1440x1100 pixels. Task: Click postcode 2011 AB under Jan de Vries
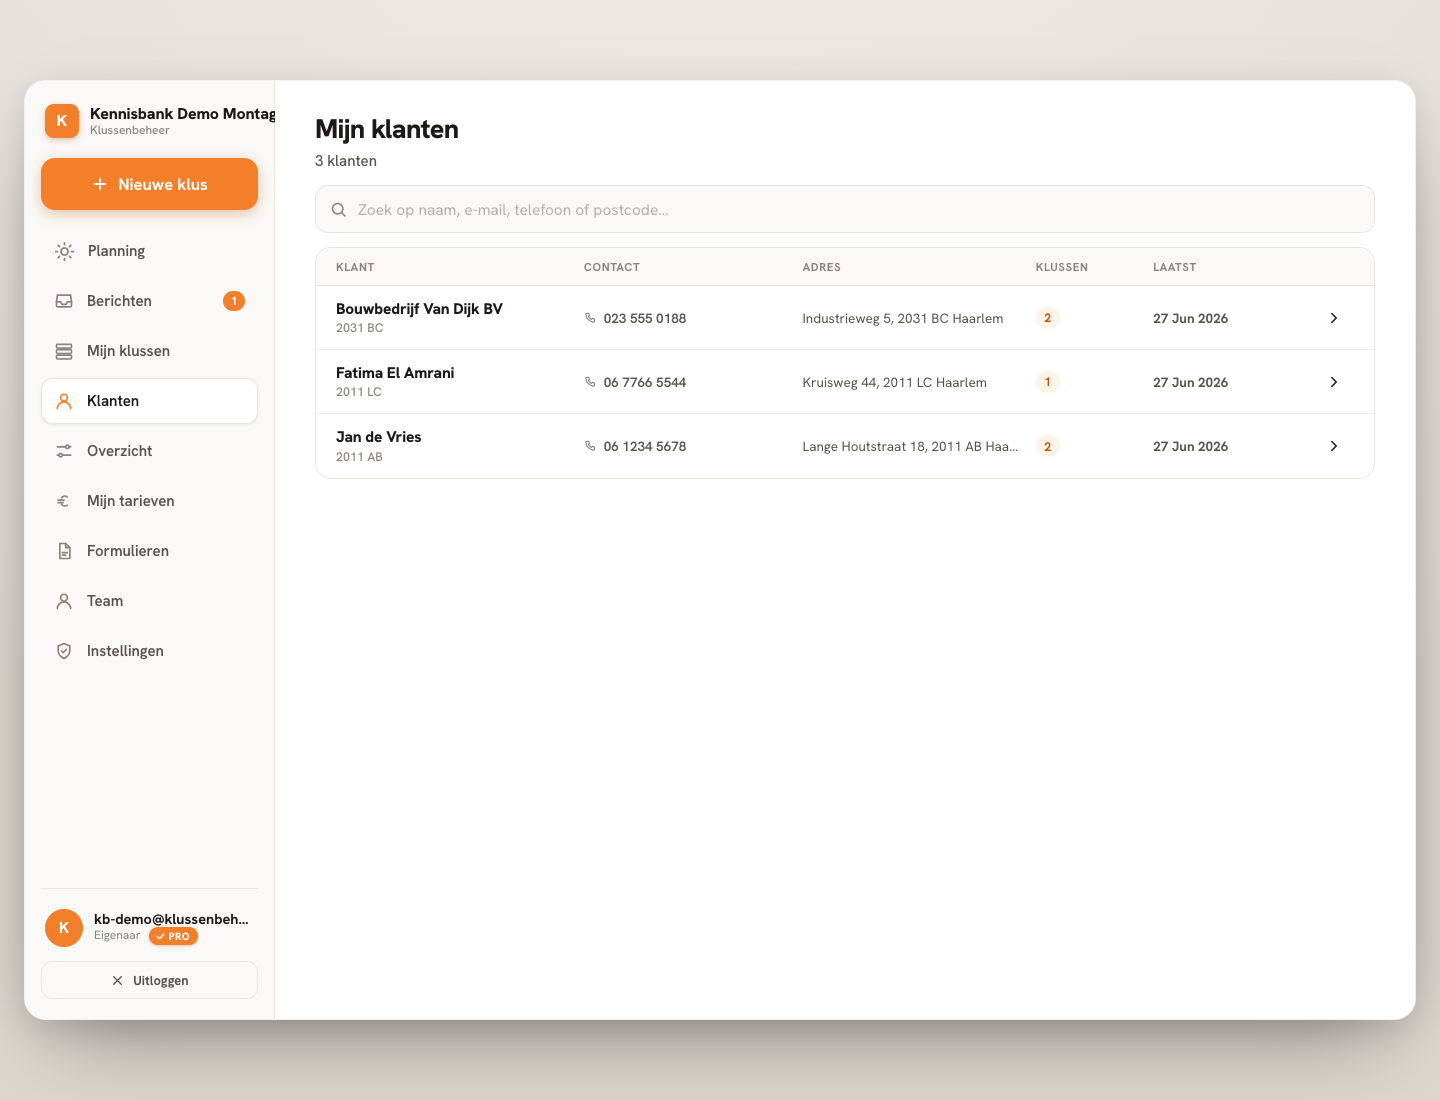pyautogui.click(x=359, y=457)
